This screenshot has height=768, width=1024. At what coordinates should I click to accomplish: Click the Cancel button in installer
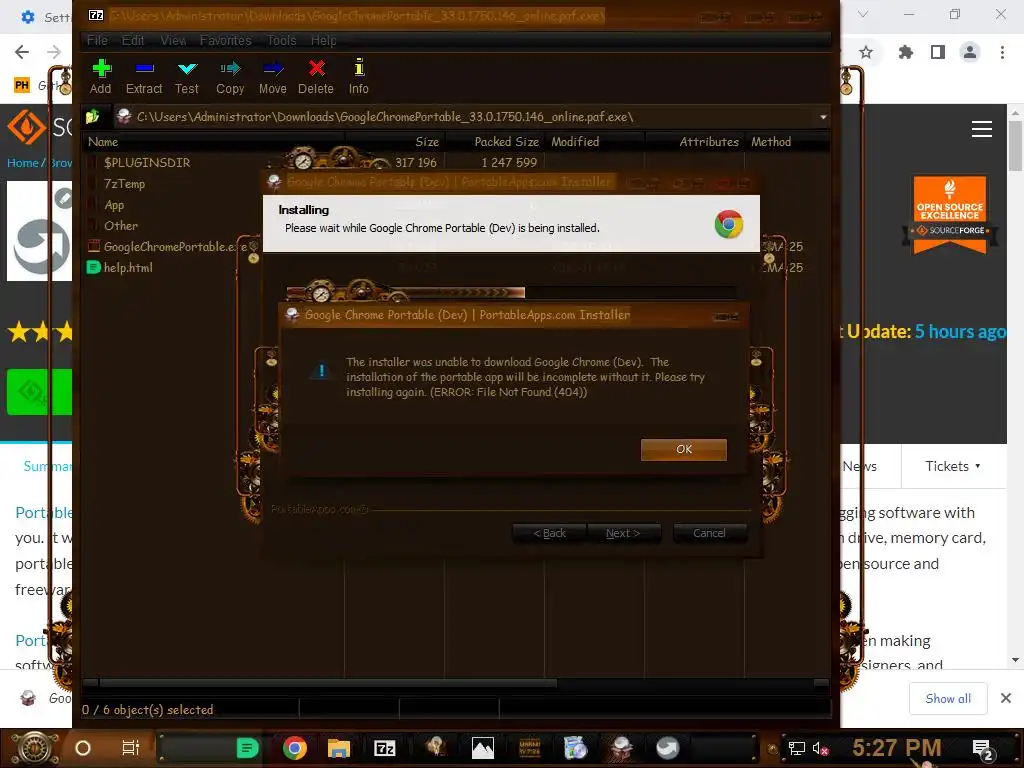709,533
